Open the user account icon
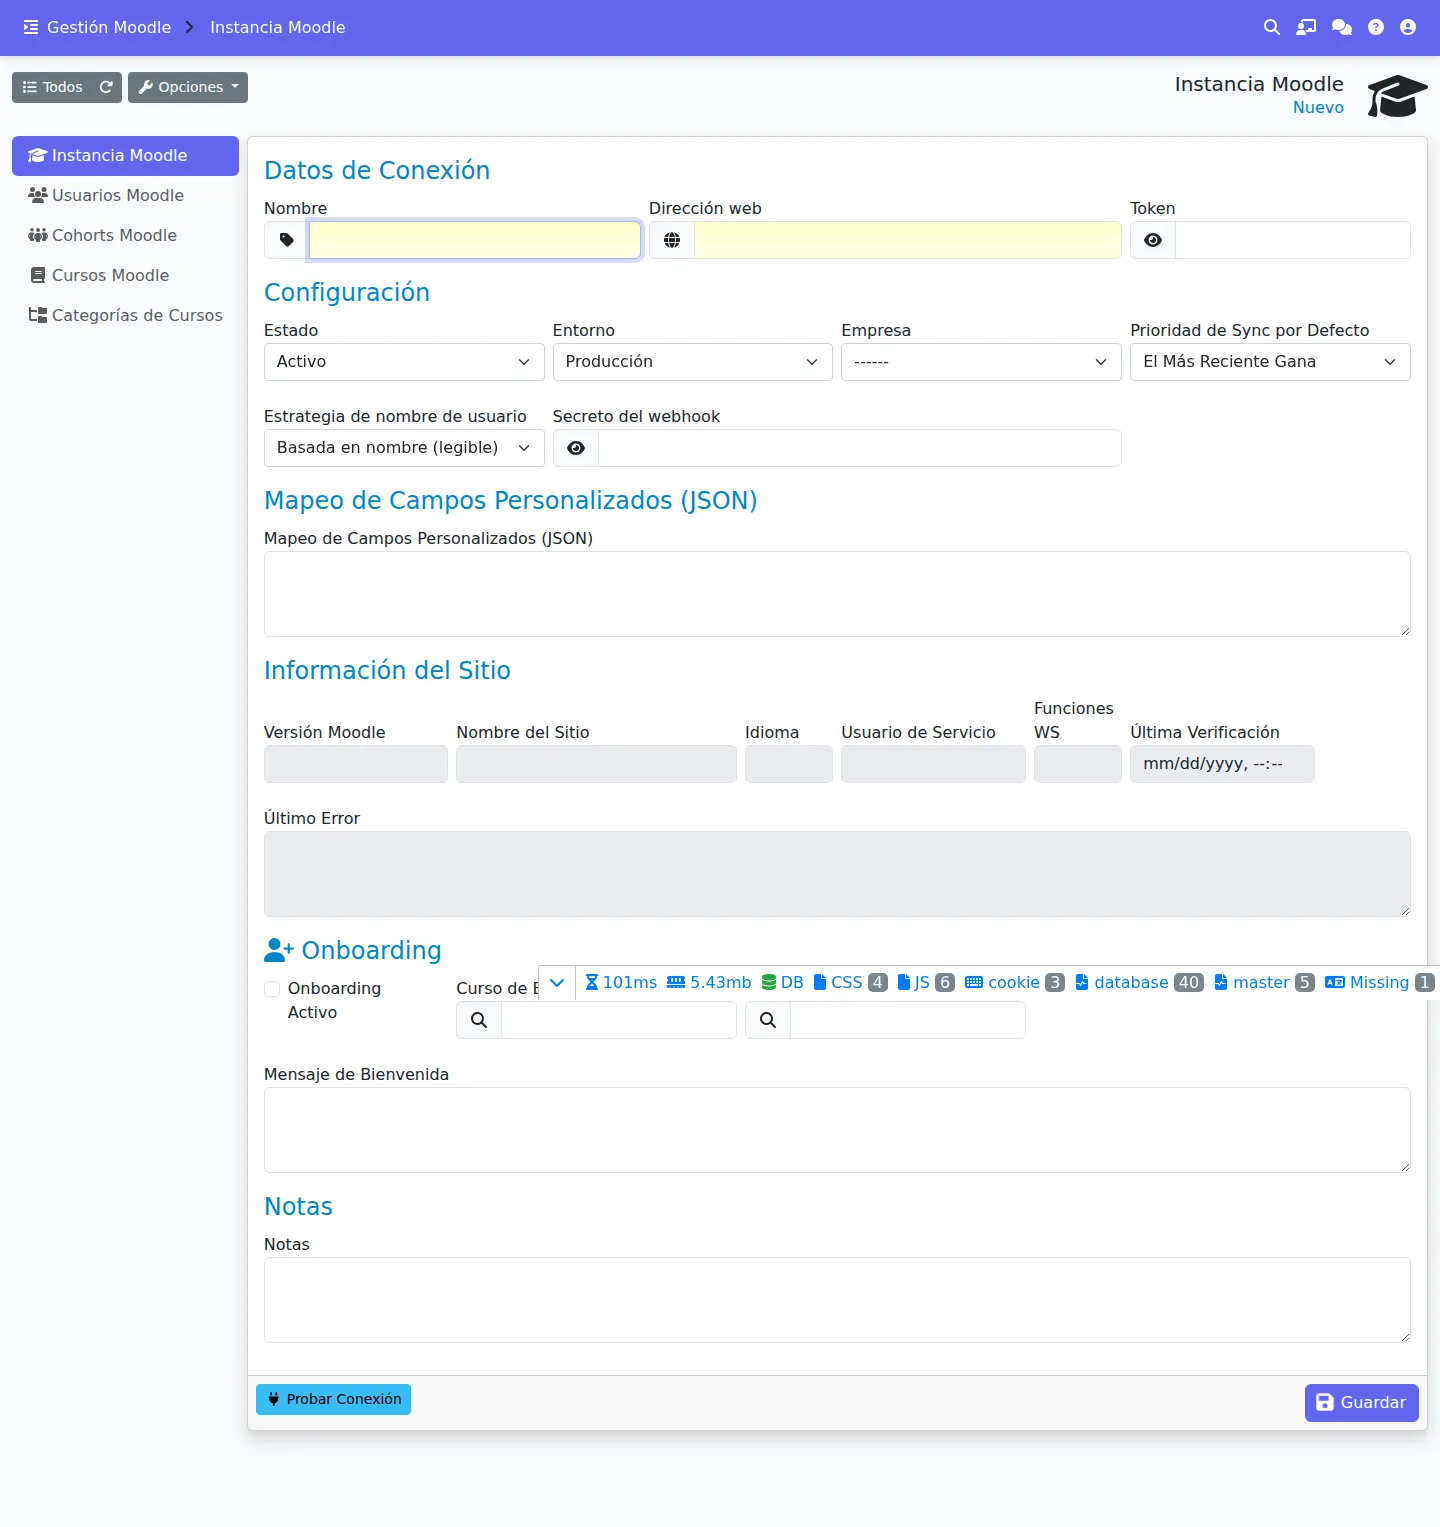 1408,27
